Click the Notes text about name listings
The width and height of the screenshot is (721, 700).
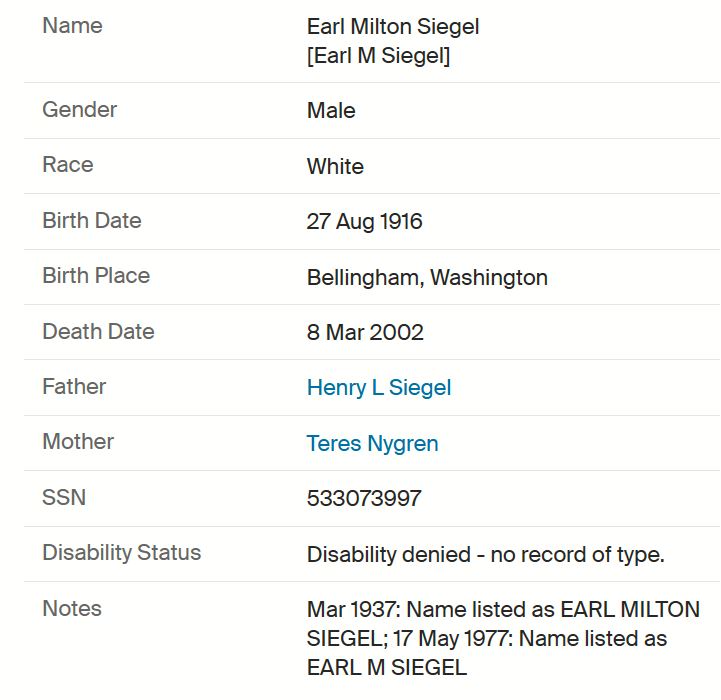coord(503,638)
